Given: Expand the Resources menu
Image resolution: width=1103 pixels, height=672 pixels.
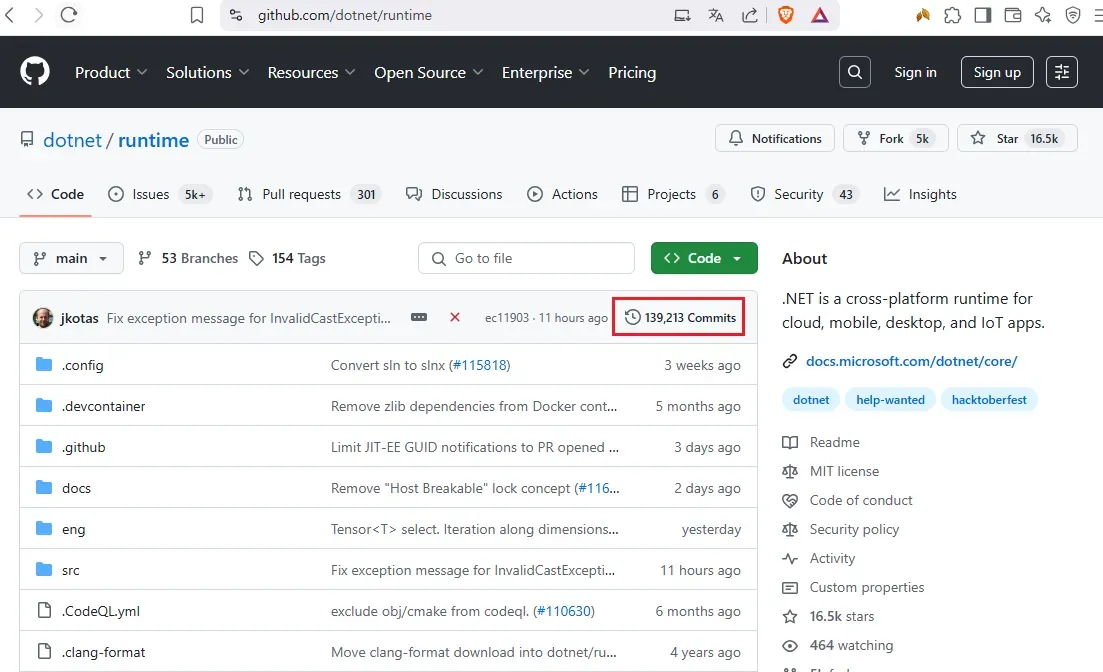Looking at the screenshot, I should point(311,72).
